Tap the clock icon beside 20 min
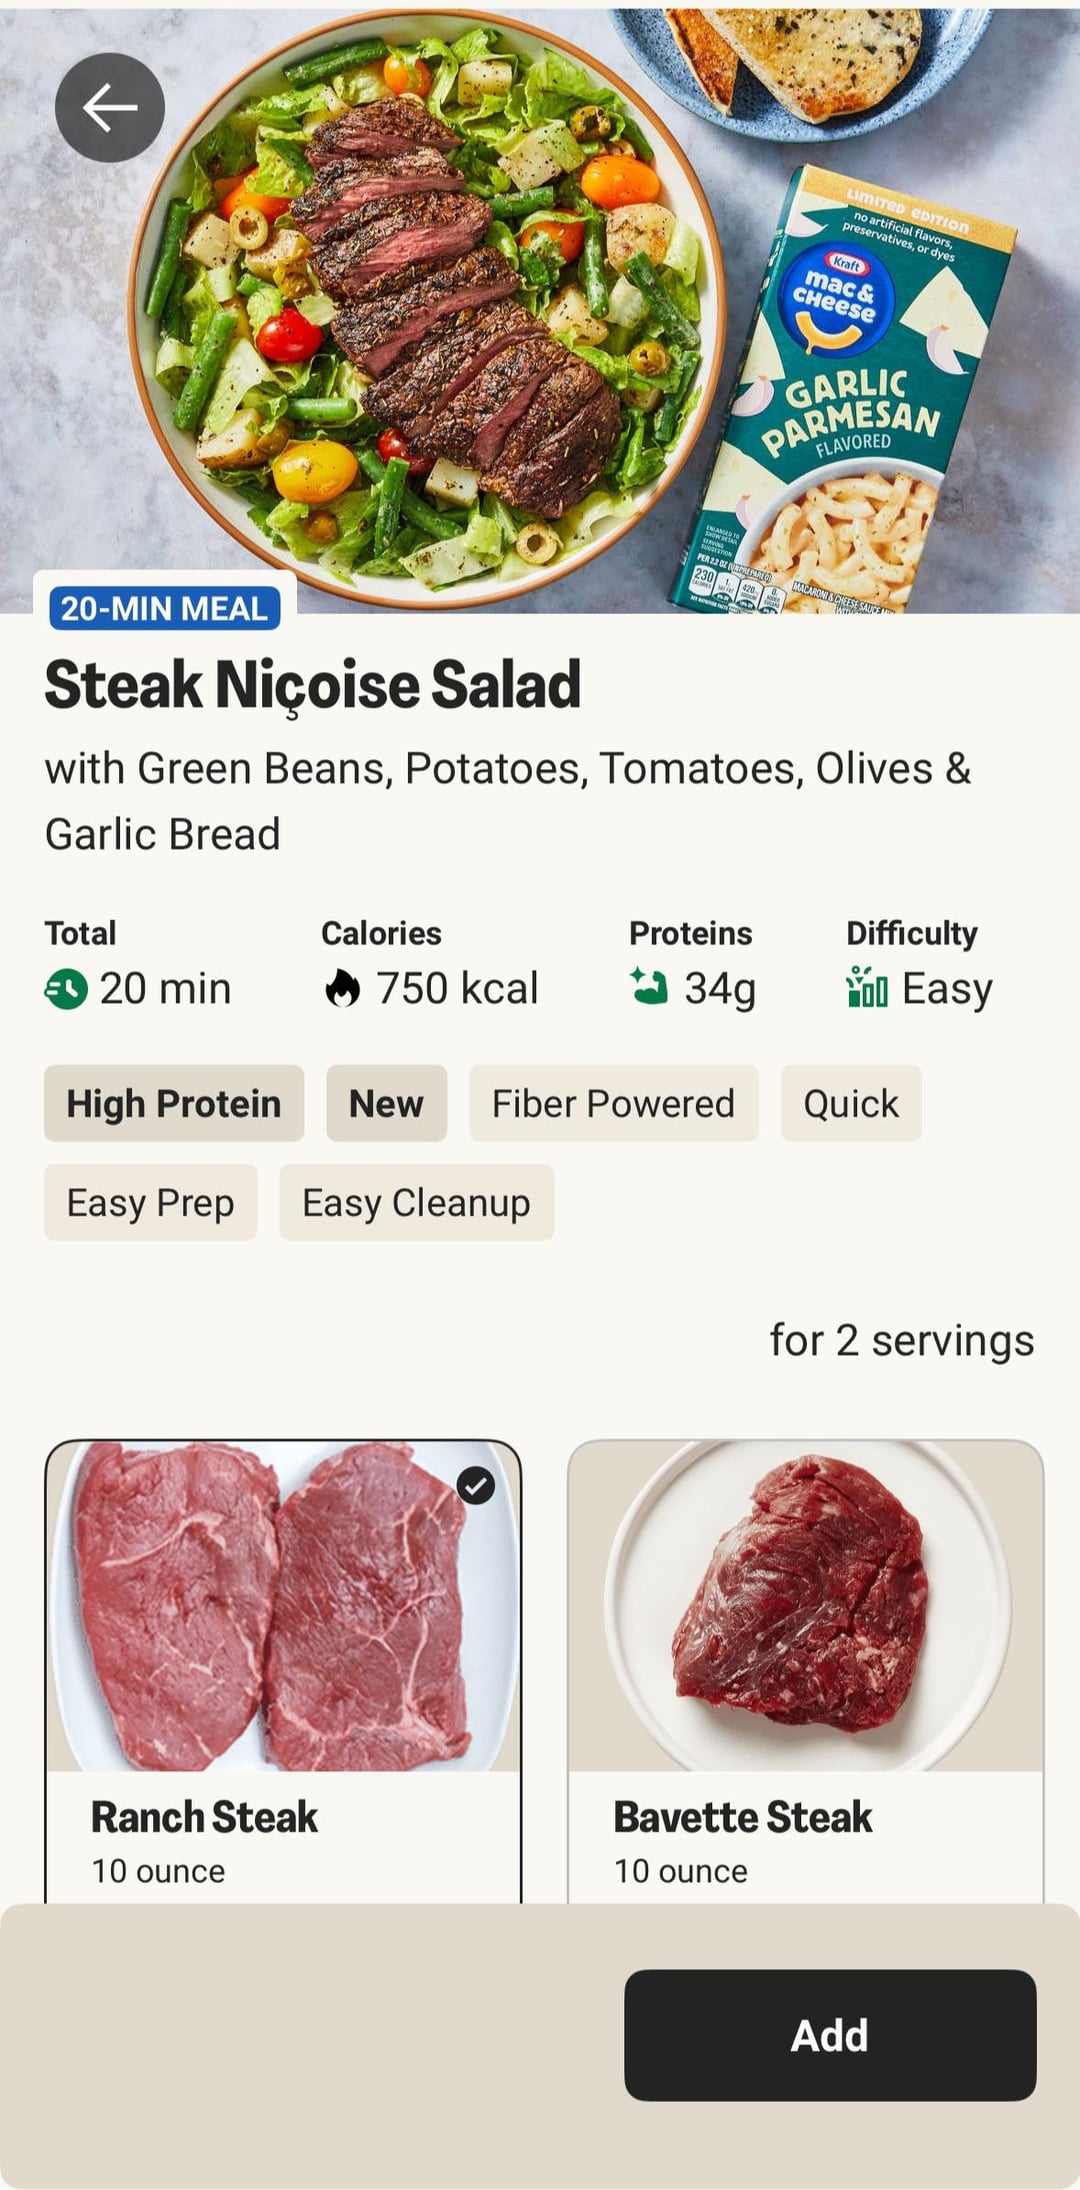The height and width of the screenshot is (2190, 1080). [x=66, y=989]
